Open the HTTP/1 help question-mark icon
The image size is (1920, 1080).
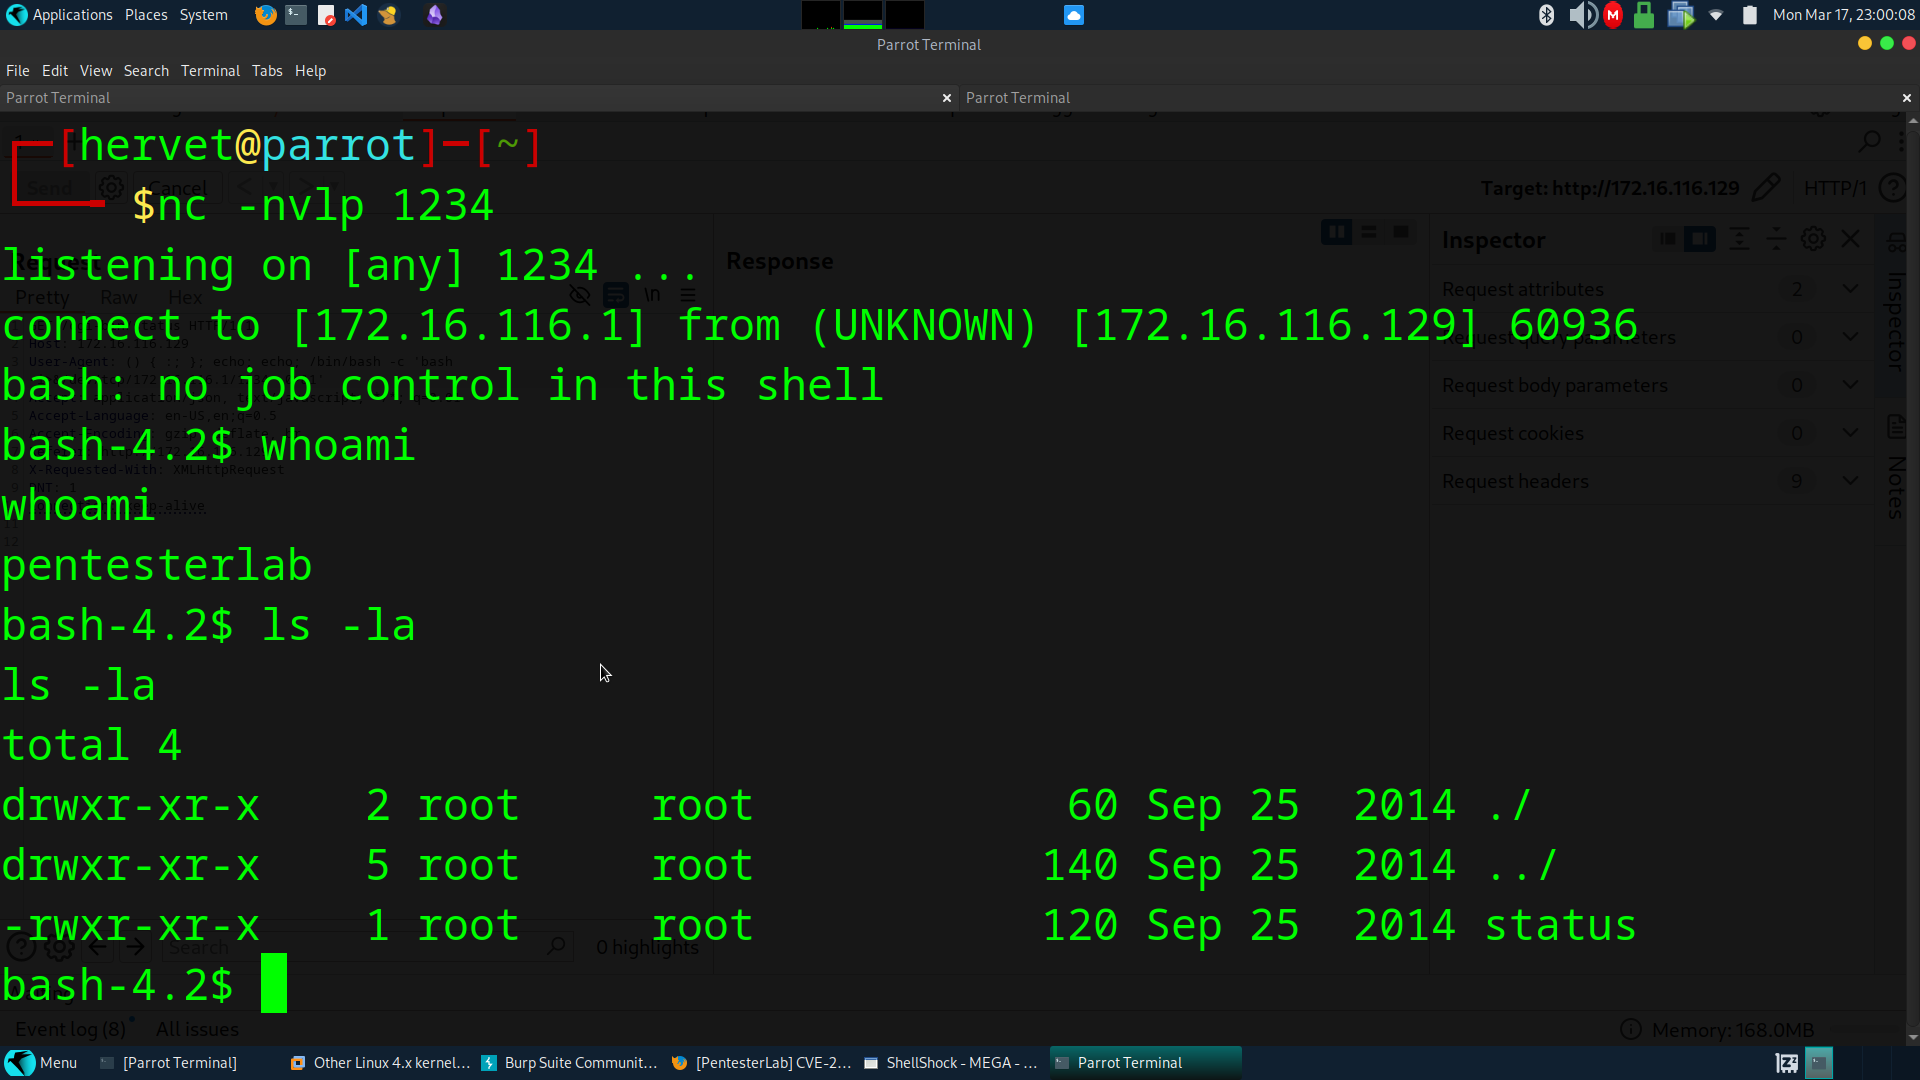coord(1894,188)
